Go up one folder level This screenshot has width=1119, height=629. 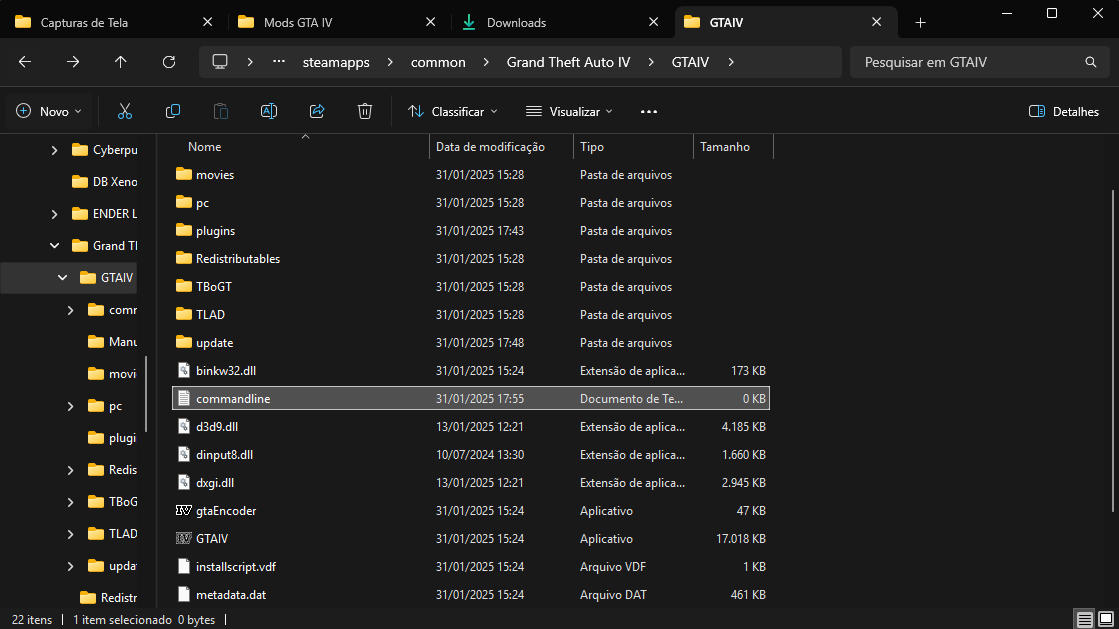point(121,62)
